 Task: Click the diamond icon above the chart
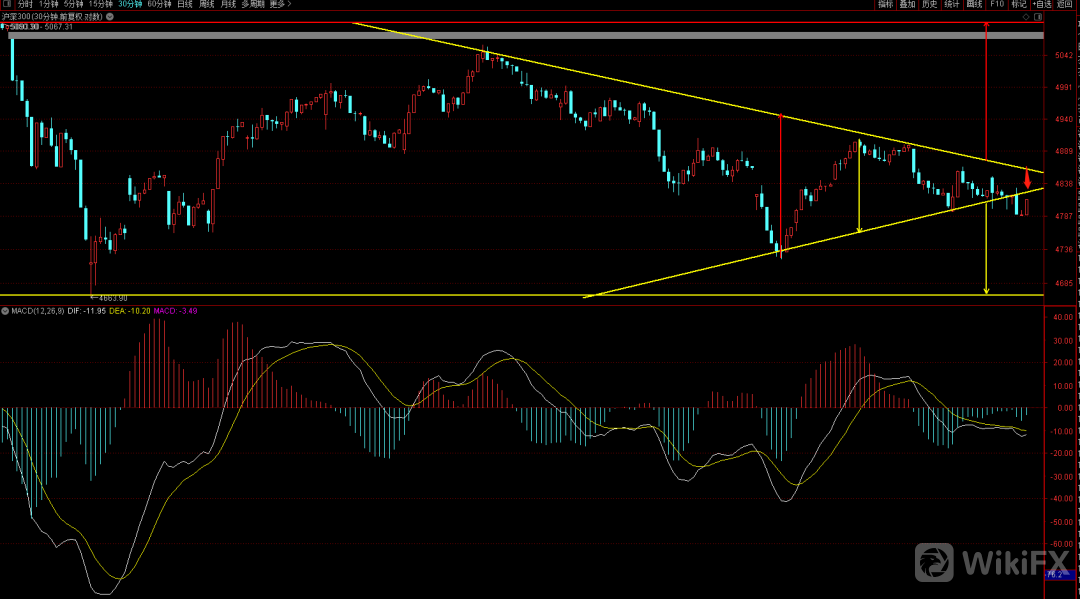[x=1026, y=17]
